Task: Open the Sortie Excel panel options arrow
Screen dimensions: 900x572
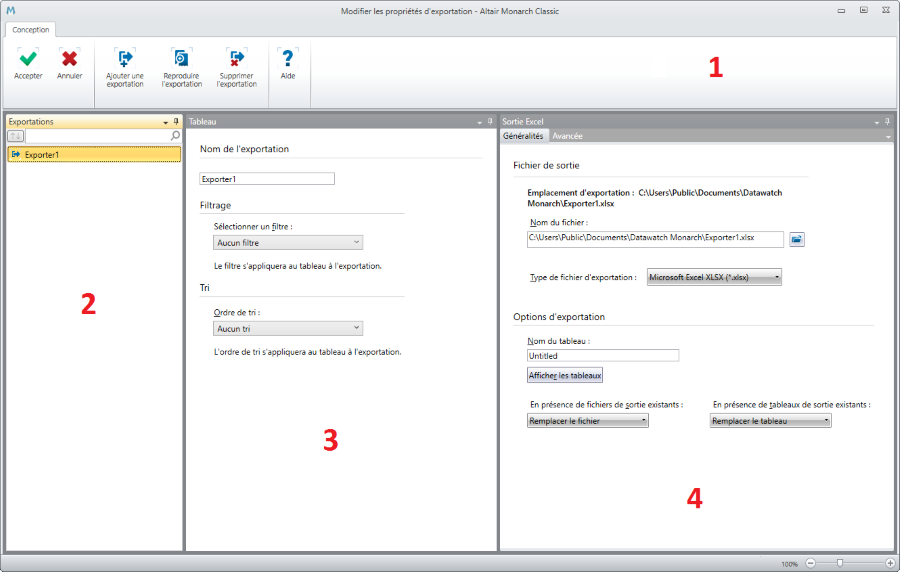Action: pos(876,122)
